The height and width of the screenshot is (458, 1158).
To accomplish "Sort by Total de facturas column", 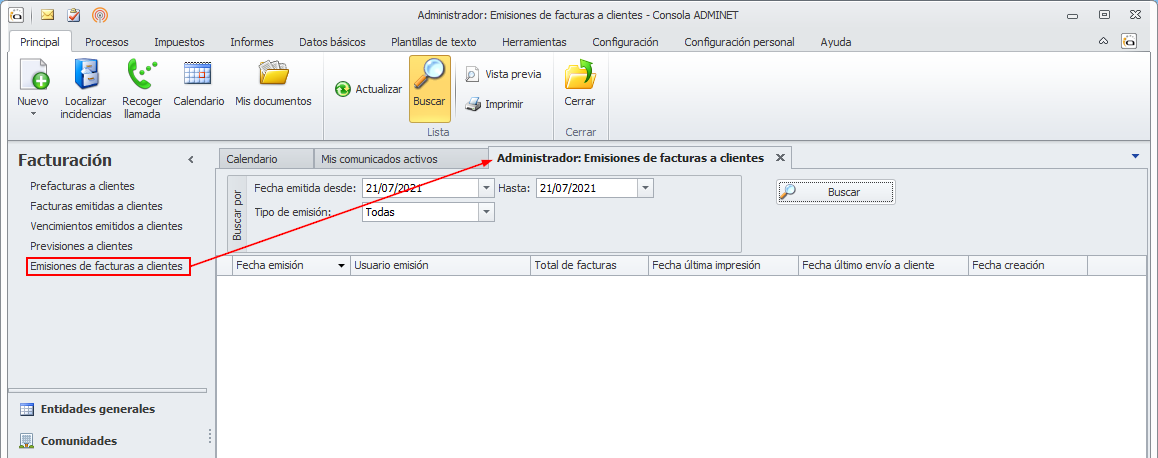I will [589, 266].
